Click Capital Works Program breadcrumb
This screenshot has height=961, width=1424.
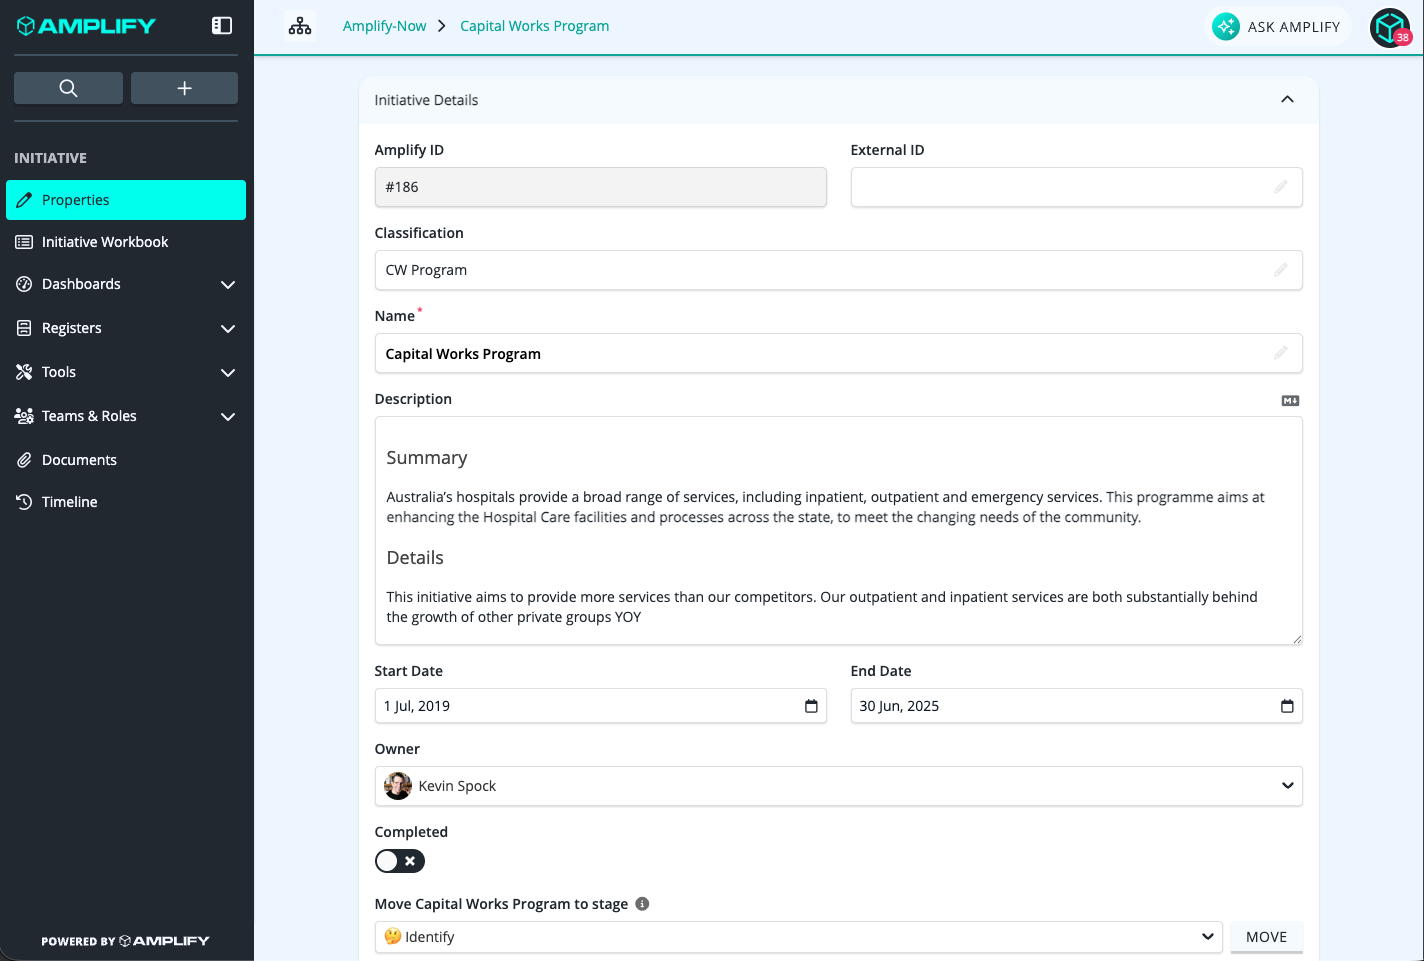(534, 26)
